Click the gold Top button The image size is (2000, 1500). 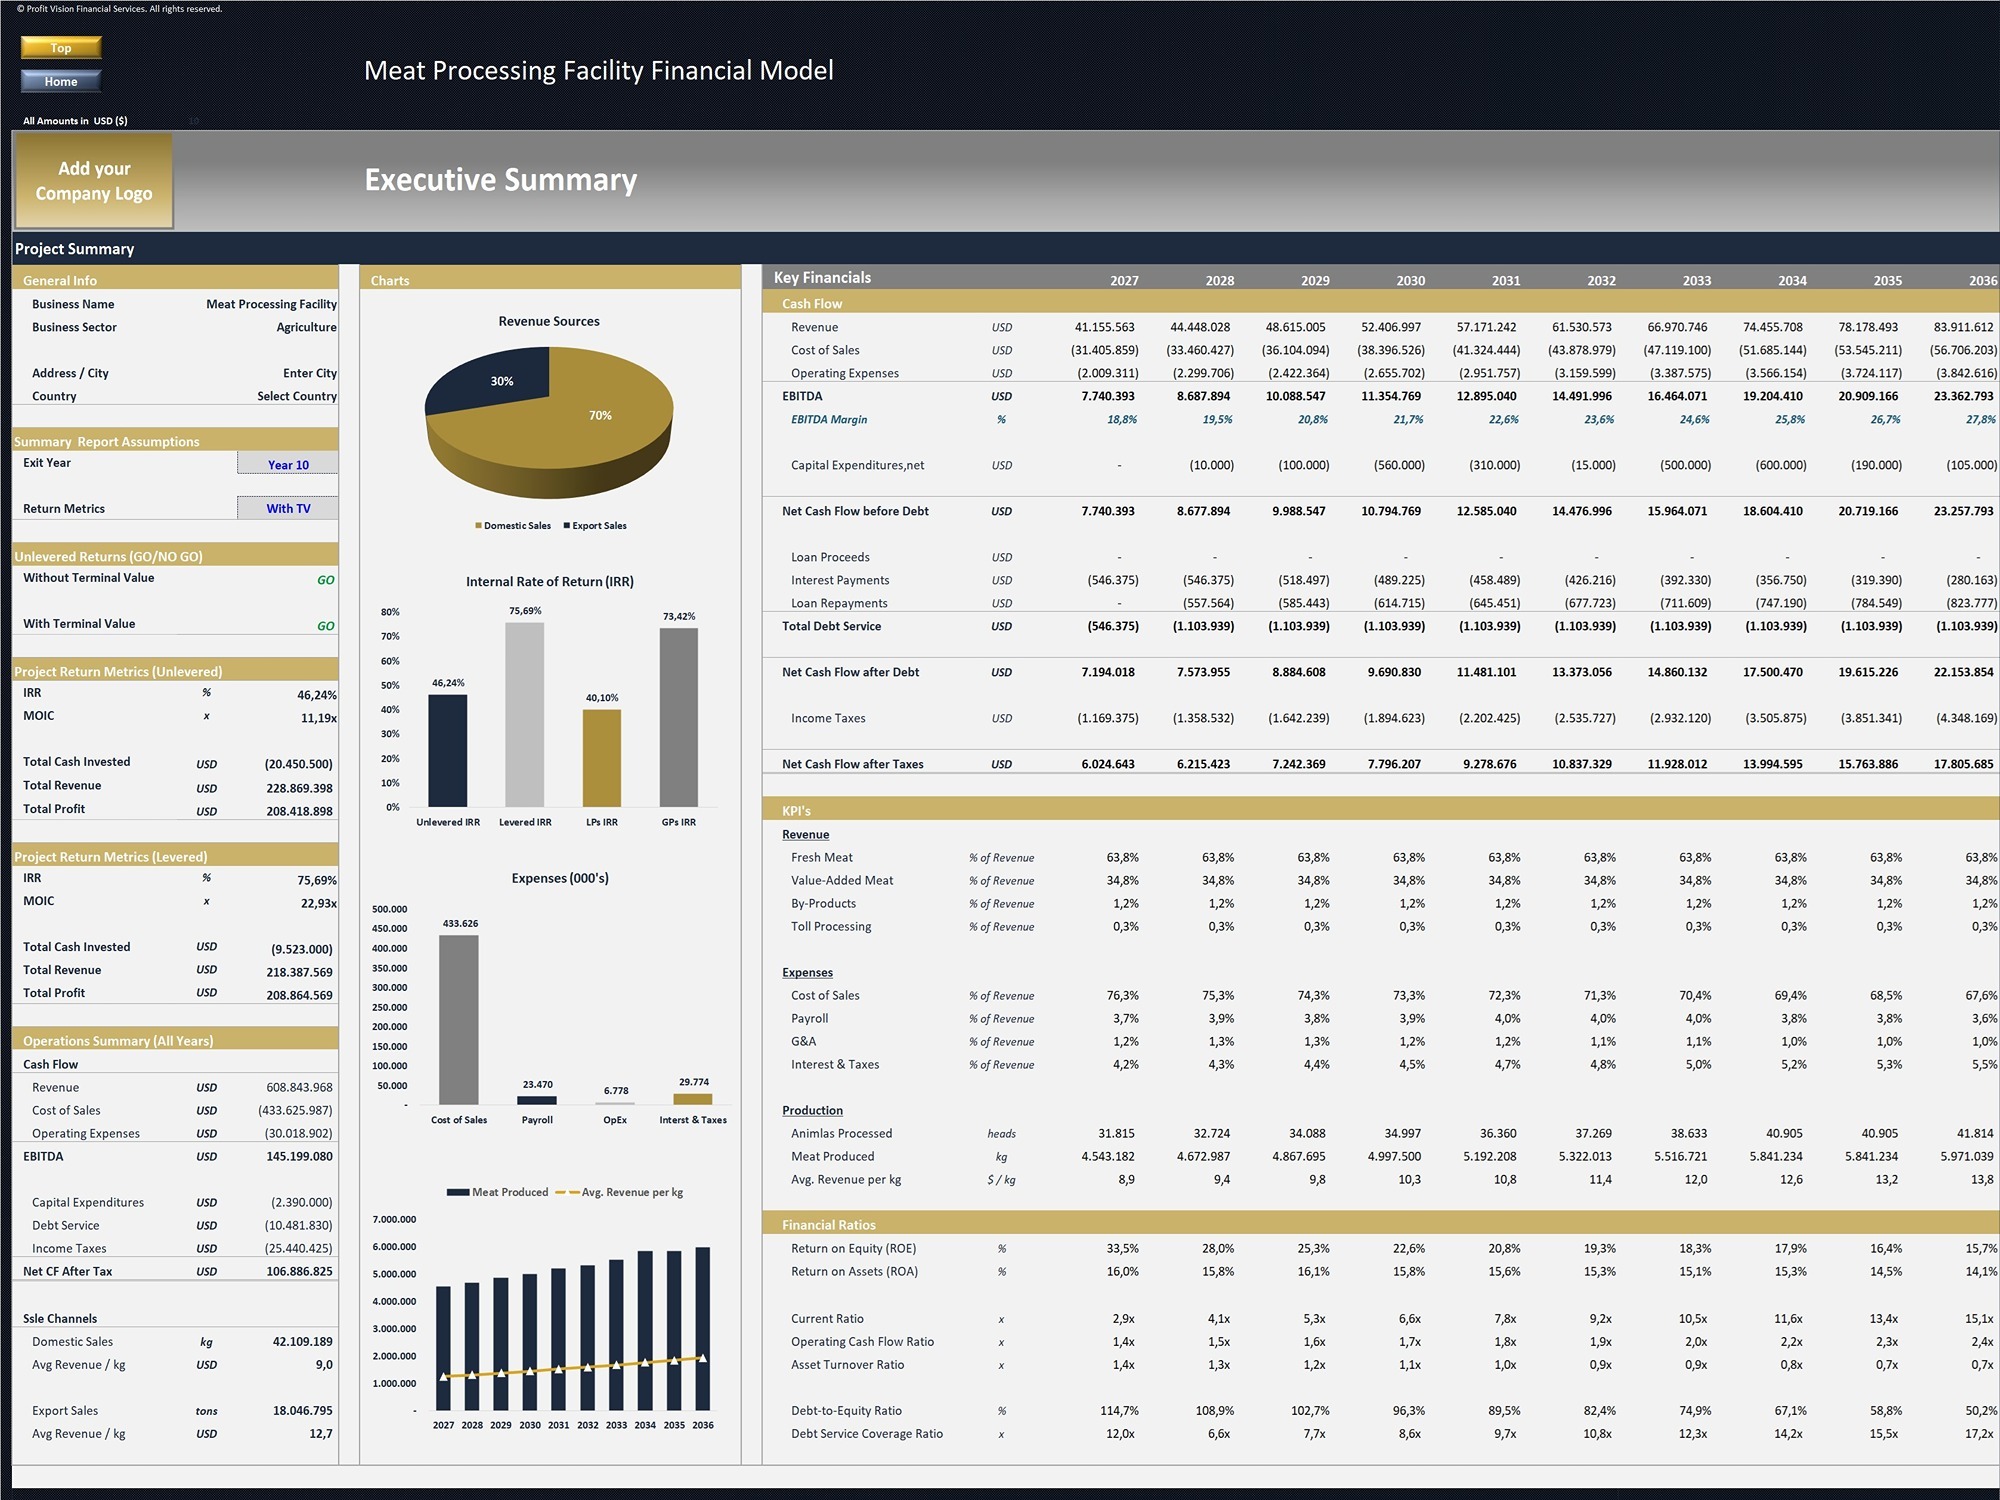click(x=61, y=47)
